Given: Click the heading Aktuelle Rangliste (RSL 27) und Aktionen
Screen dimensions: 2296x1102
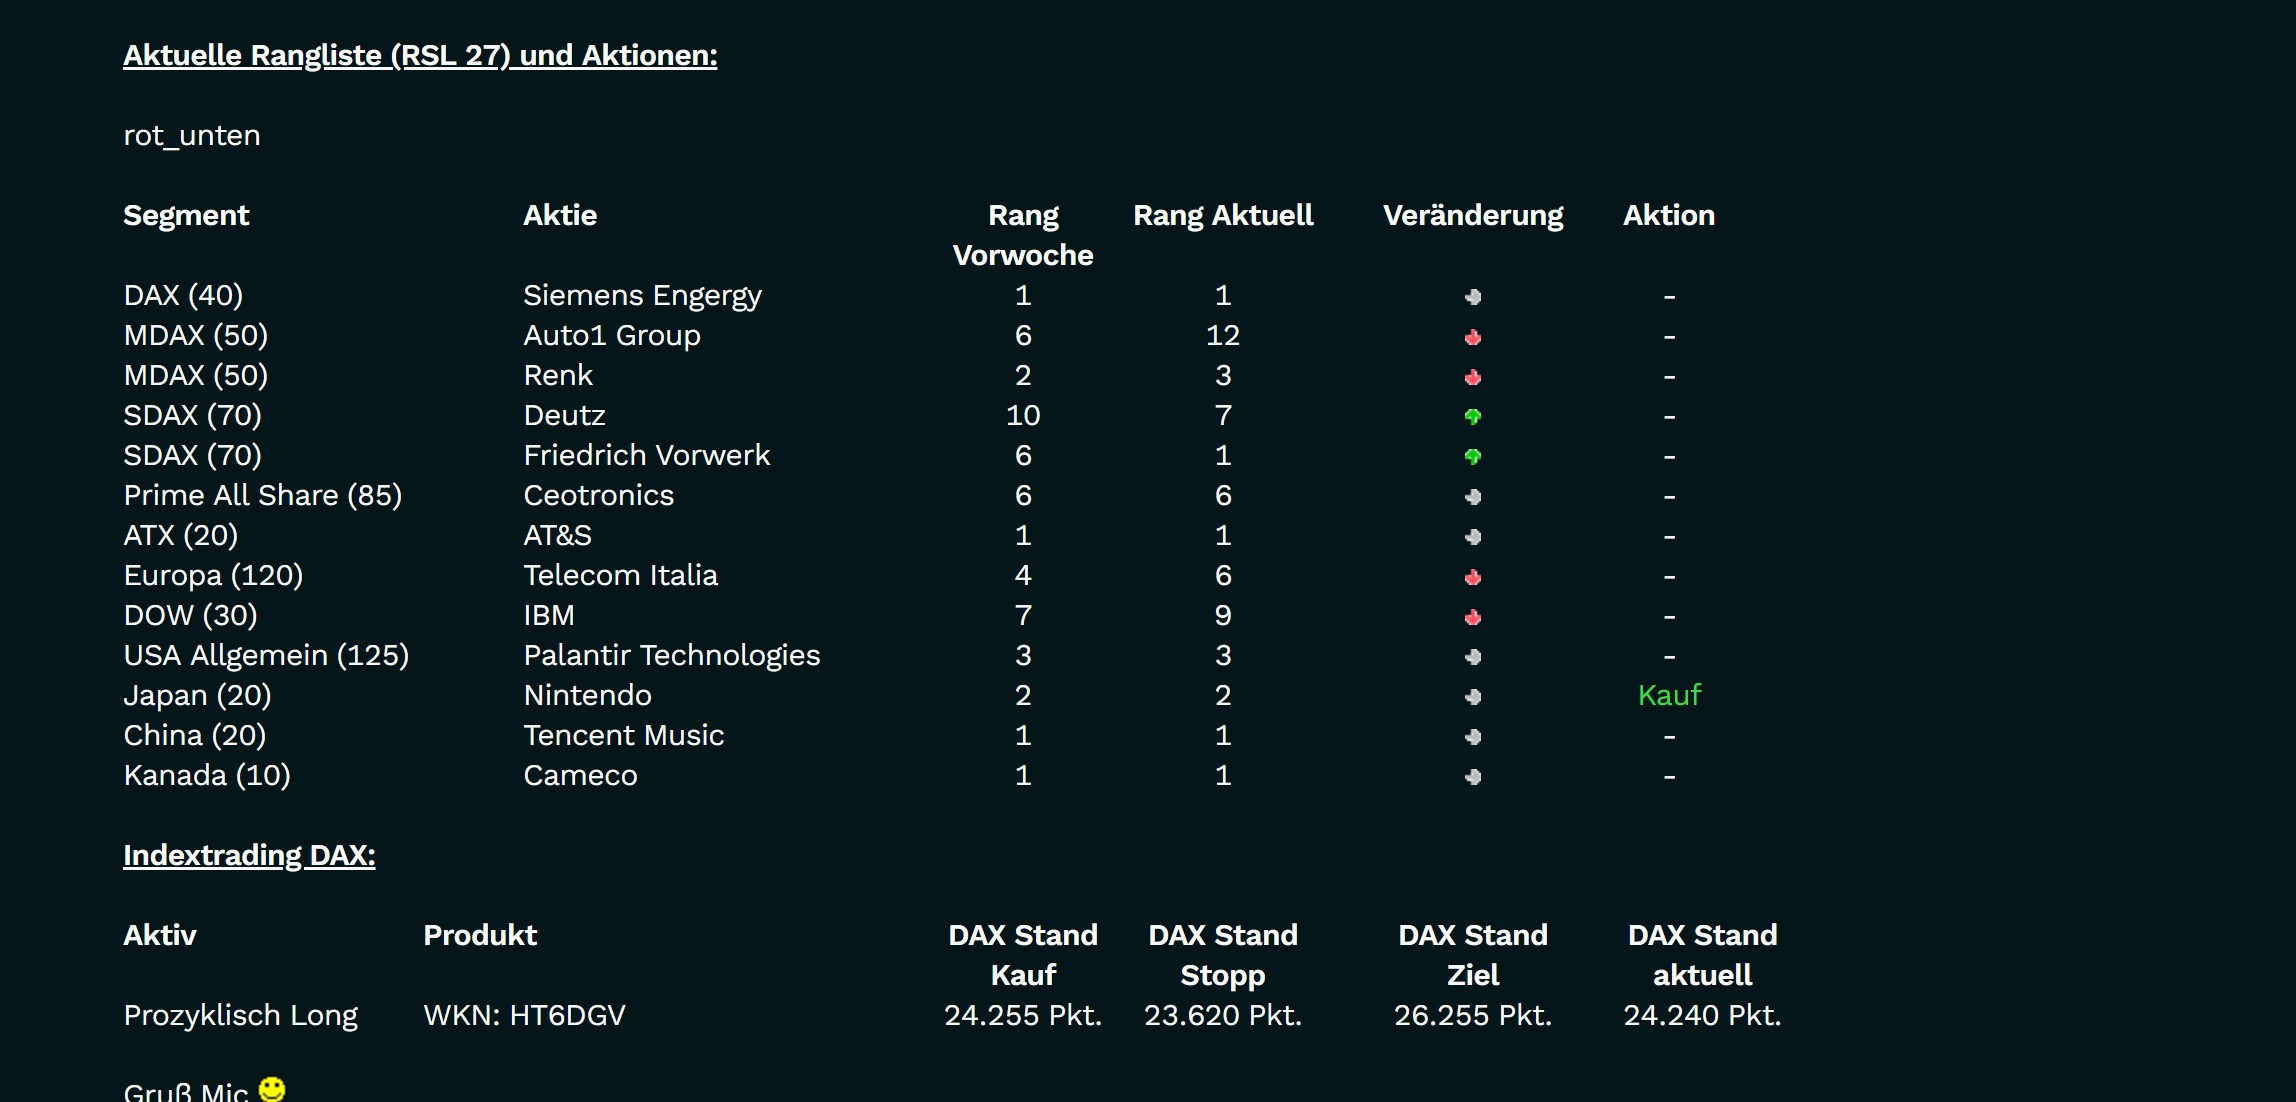Looking at the screenshot, I should (420, 55).
